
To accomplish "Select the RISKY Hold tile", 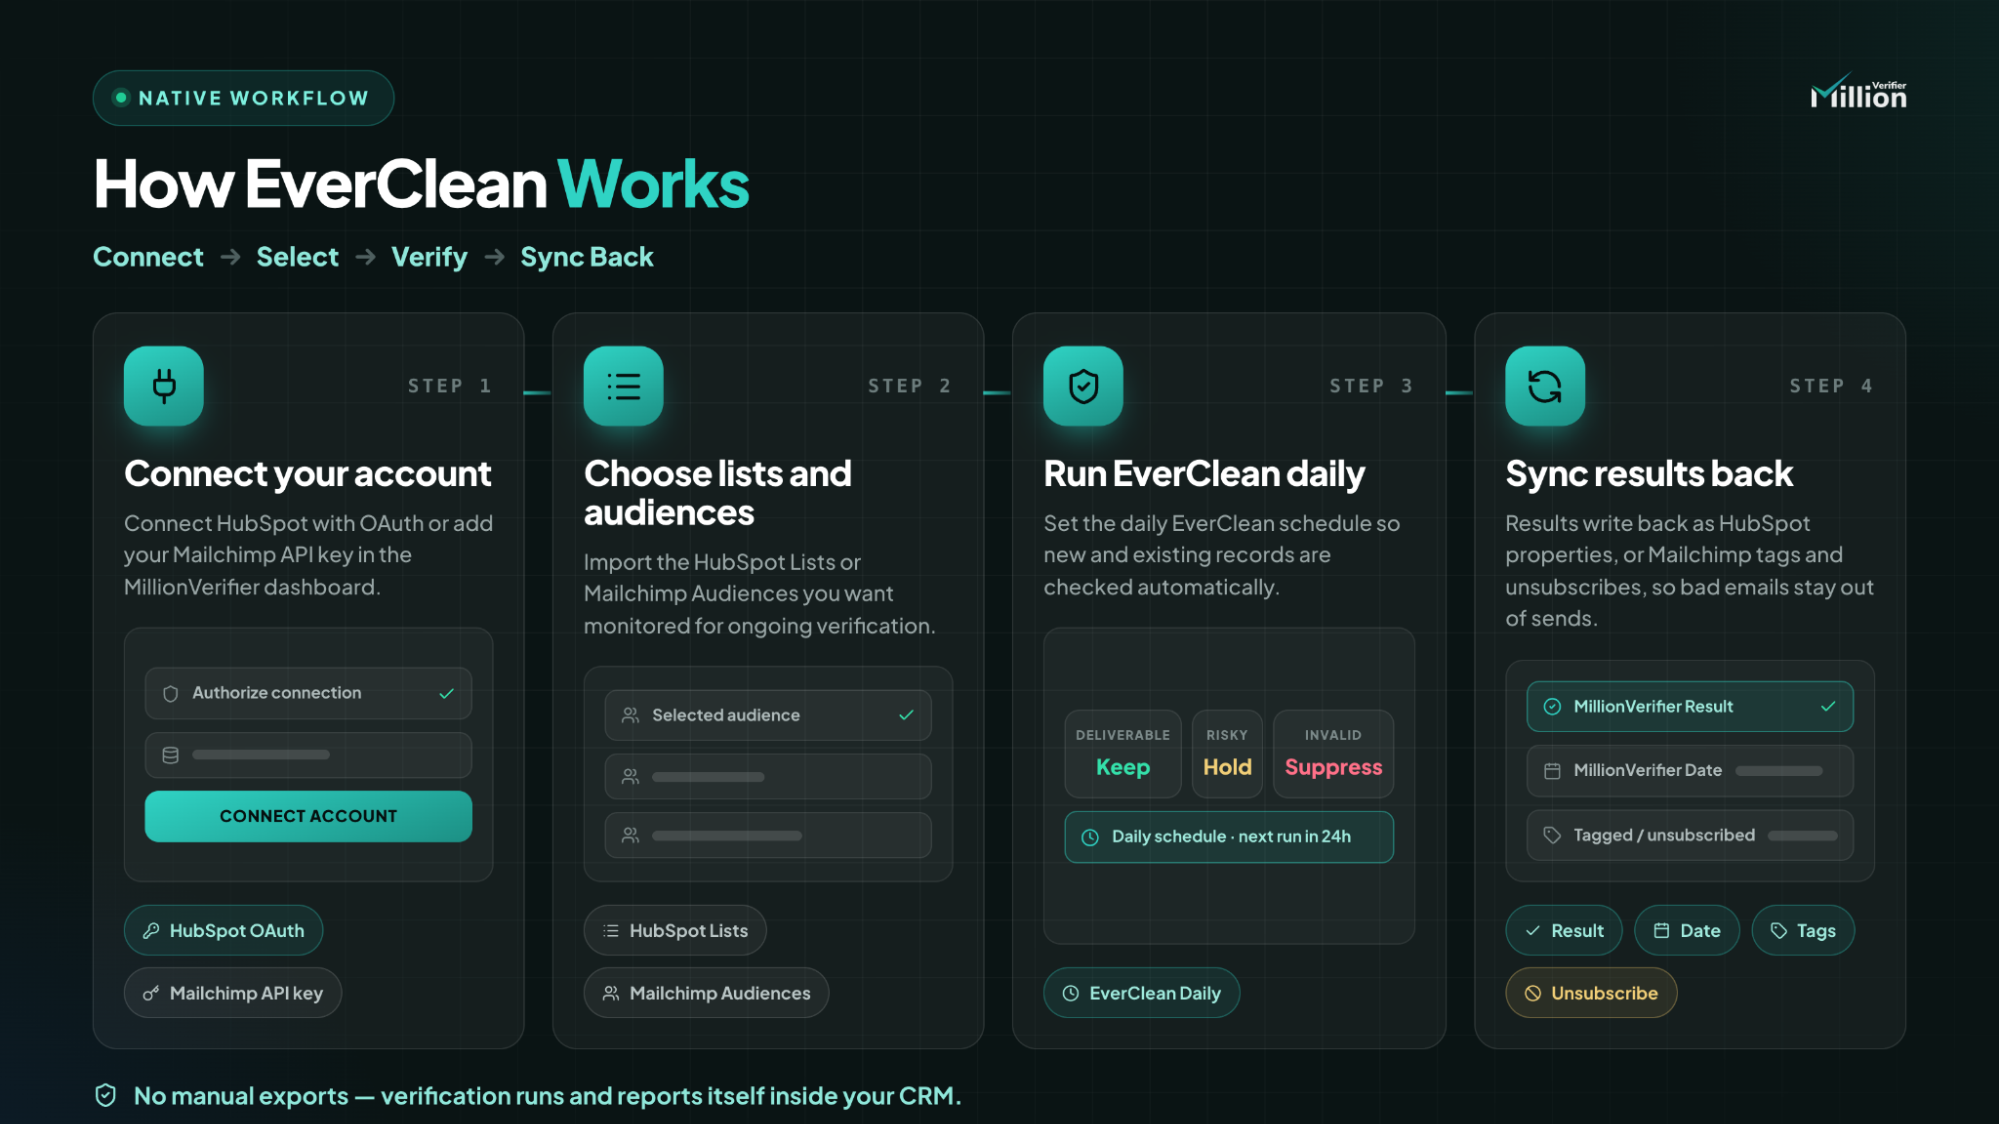I will (1227, 754).
